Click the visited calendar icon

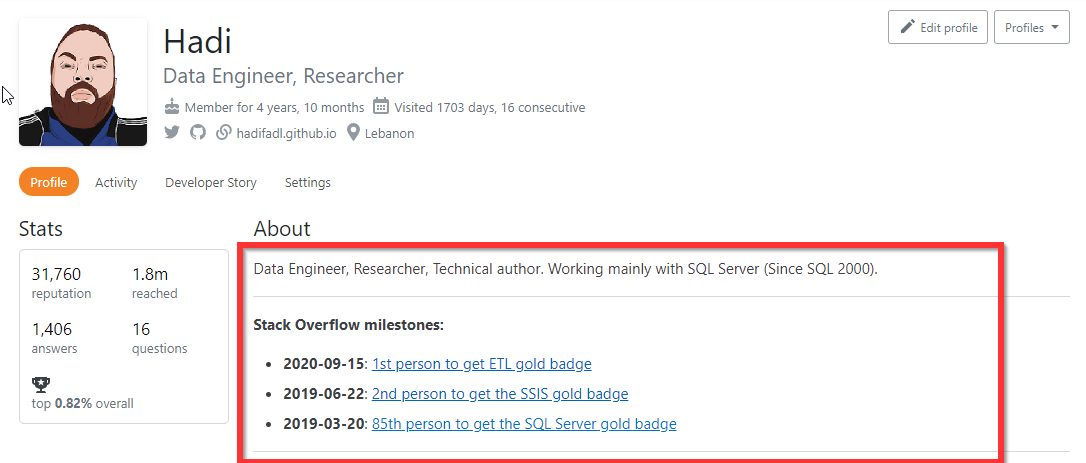tap(381, 107)
